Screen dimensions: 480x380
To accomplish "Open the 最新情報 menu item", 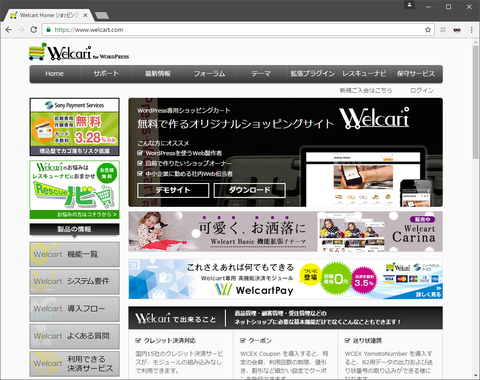I will tap(158, 74).
